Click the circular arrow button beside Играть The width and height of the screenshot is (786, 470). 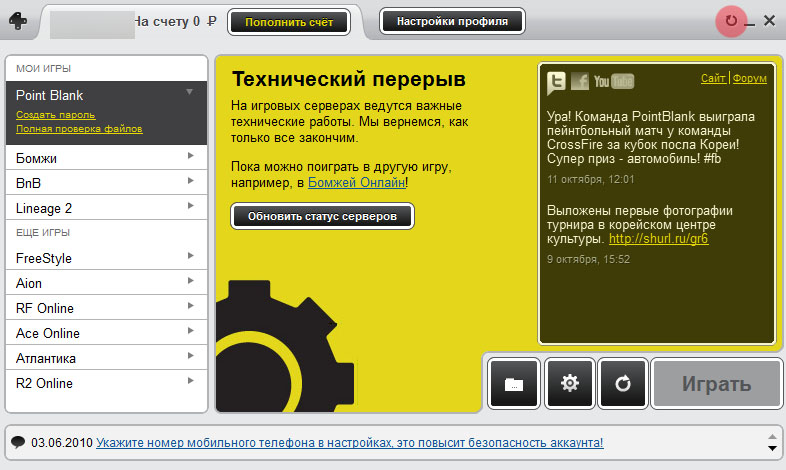[x=625, y=383]
